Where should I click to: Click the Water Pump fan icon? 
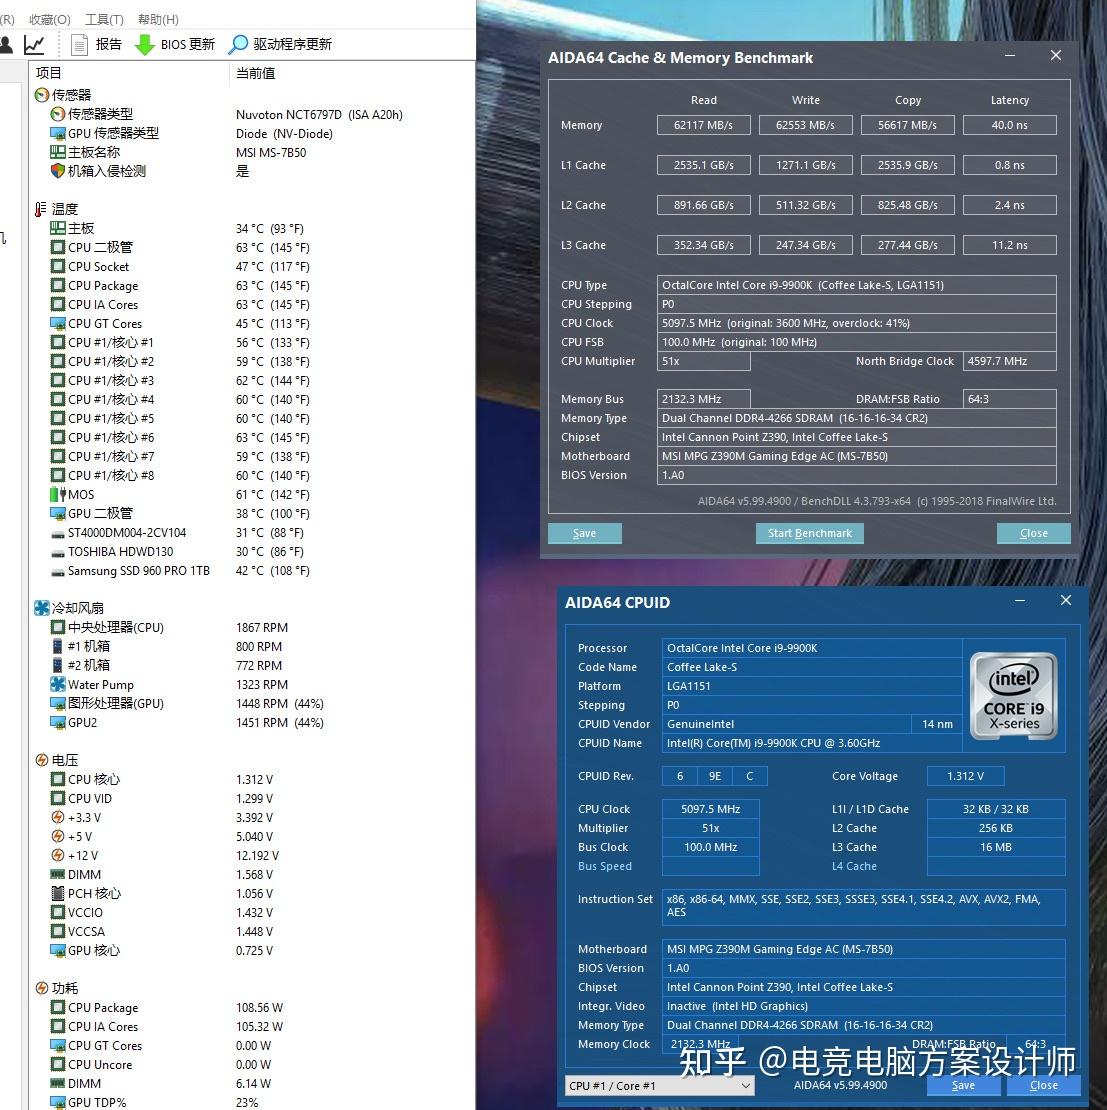click(x=59, y=684)
